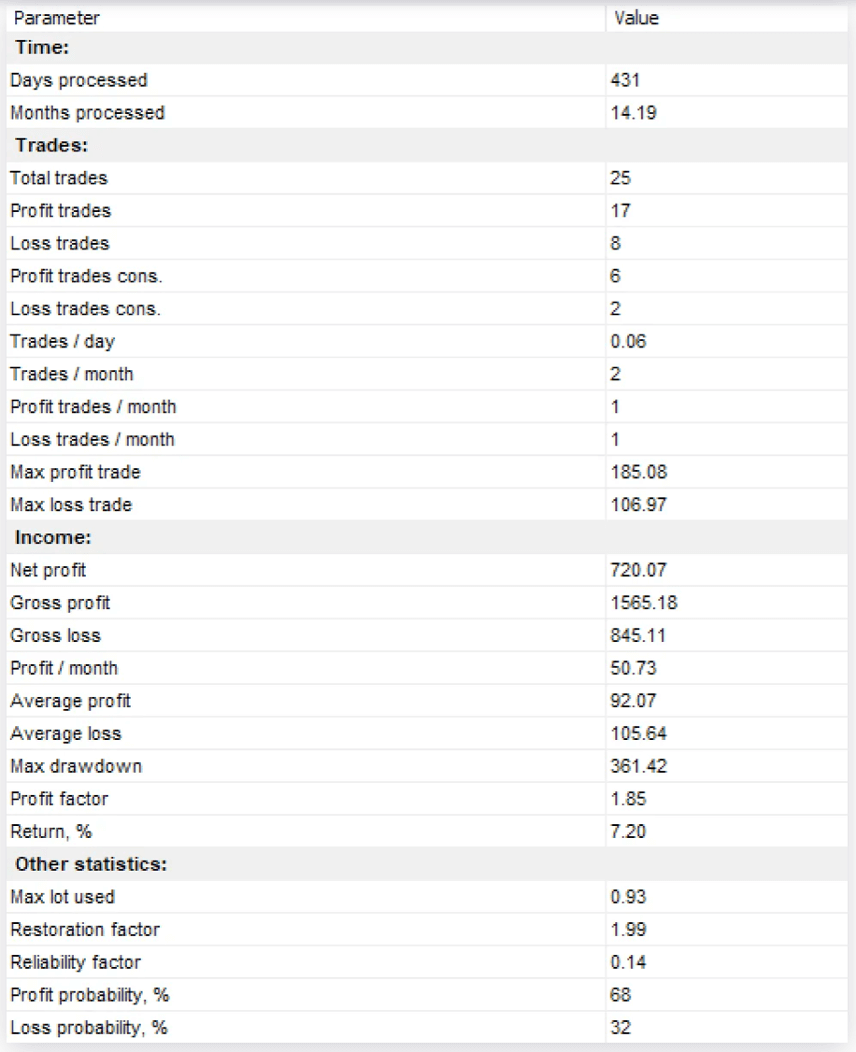856x1052 pixels.
Task: Select the Profit trades value 17
Action: 620,211
